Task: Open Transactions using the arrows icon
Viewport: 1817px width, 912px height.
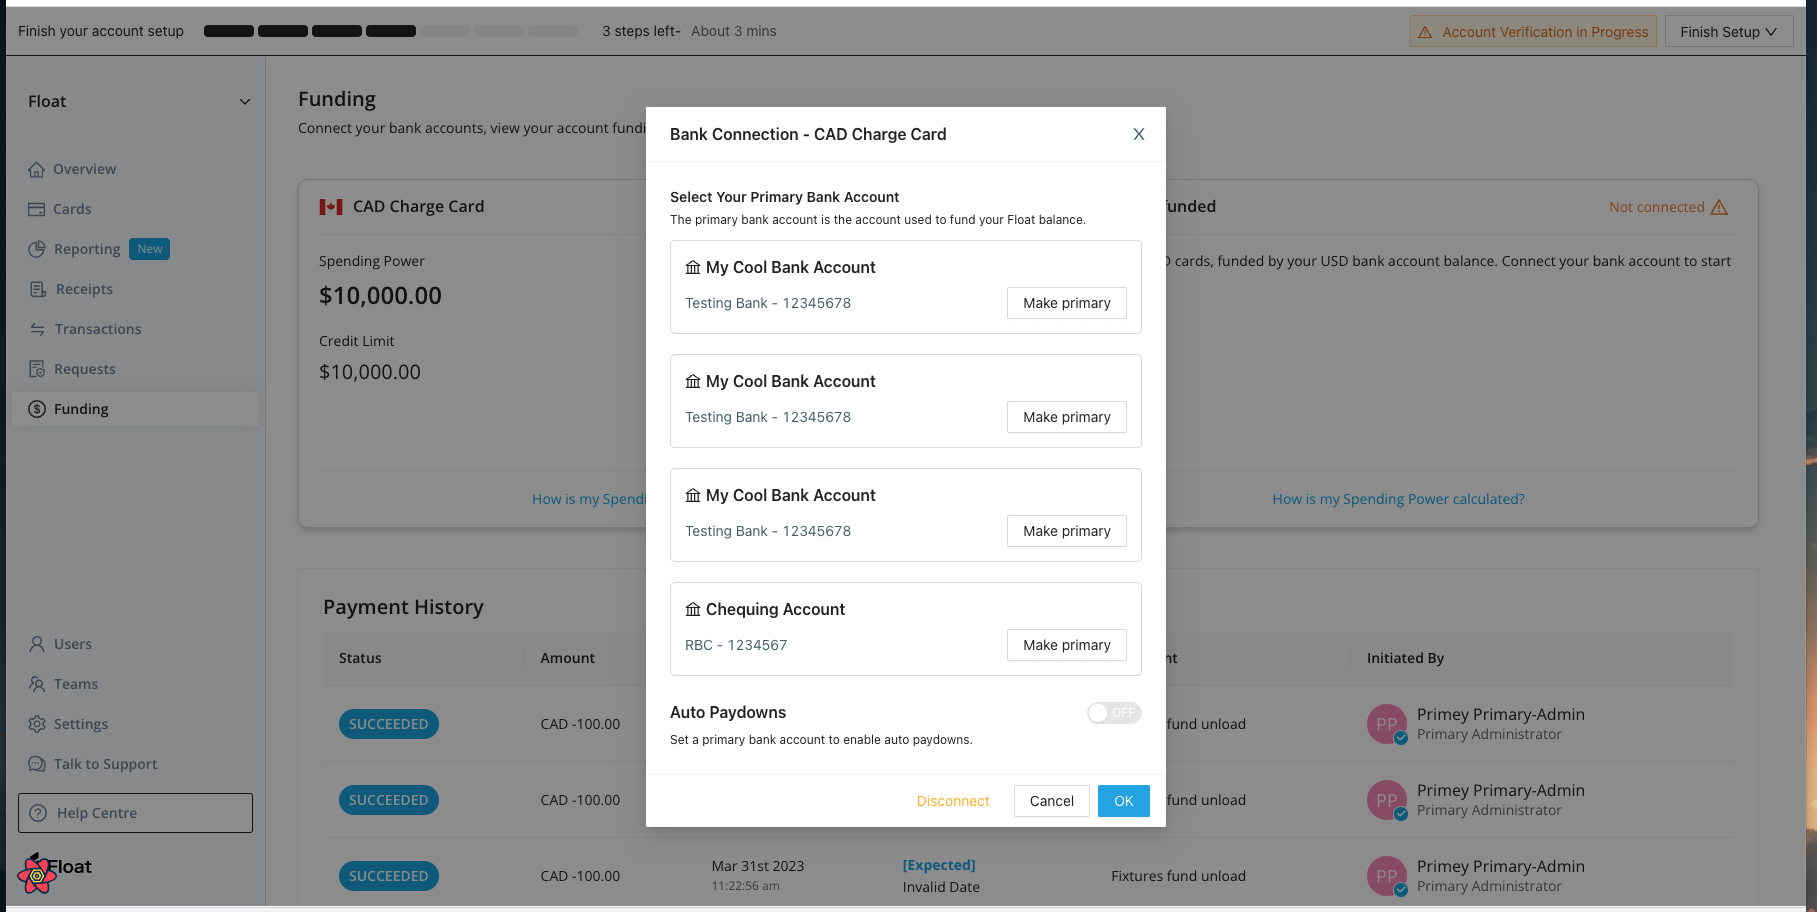Action: 37,328
